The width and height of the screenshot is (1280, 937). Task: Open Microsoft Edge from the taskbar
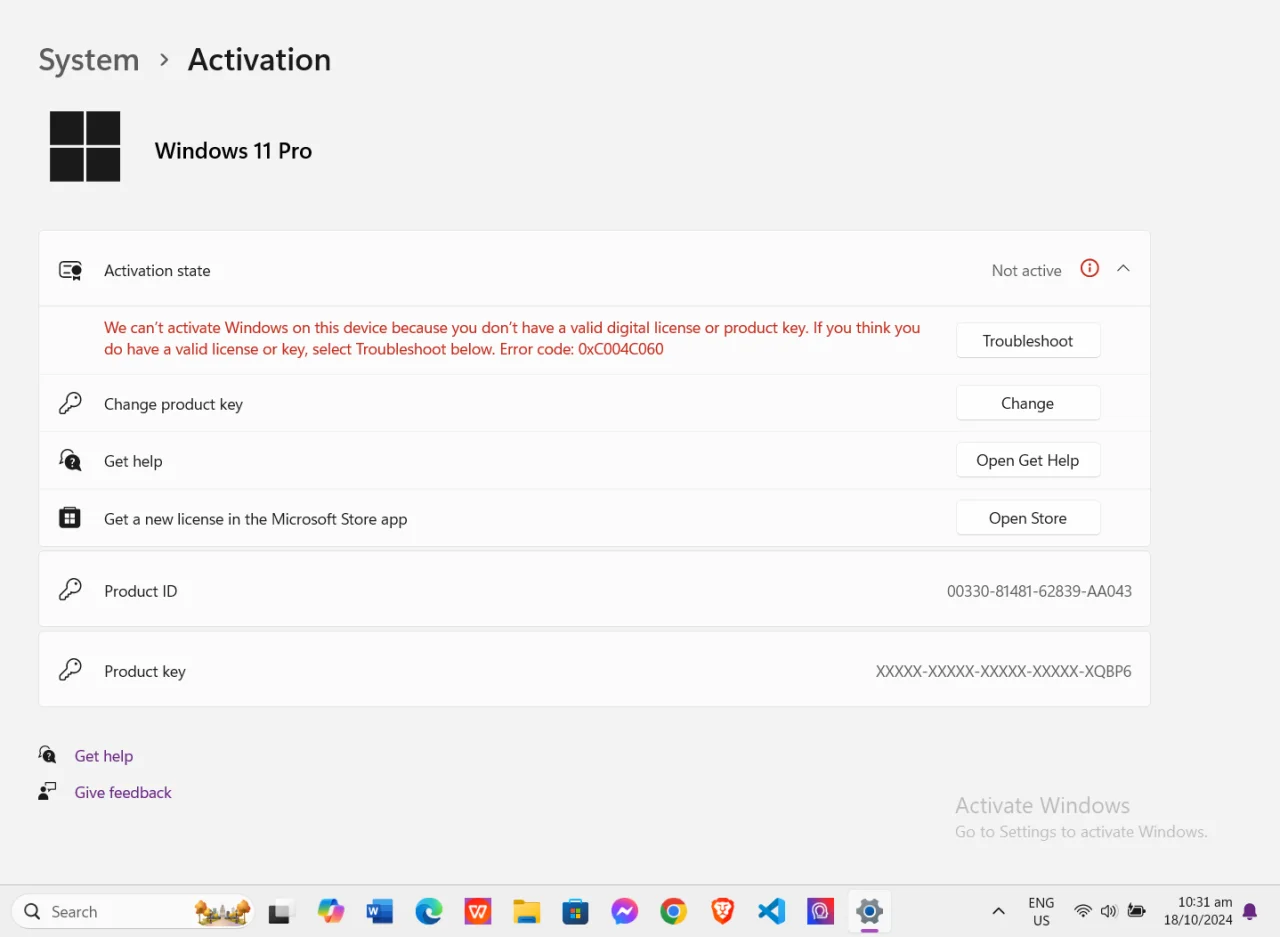point(429,911)
